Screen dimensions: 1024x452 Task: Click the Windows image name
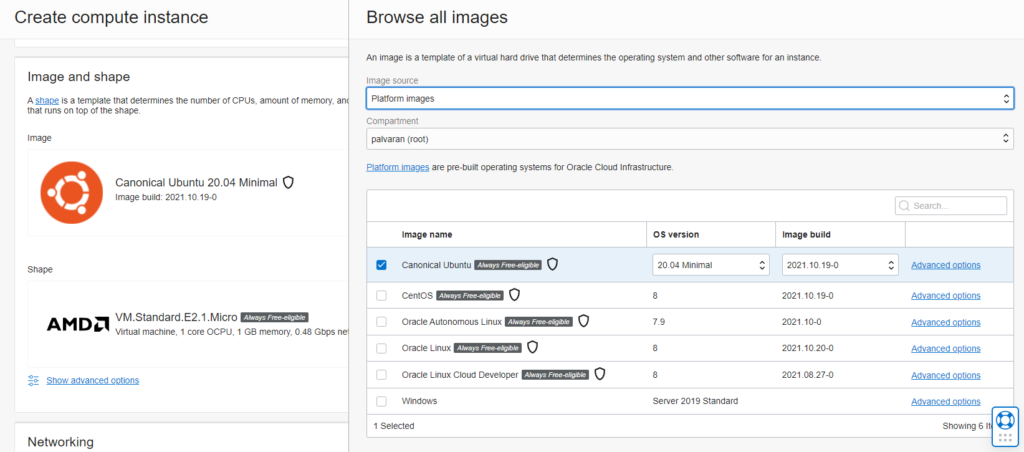tap(419, 401)
